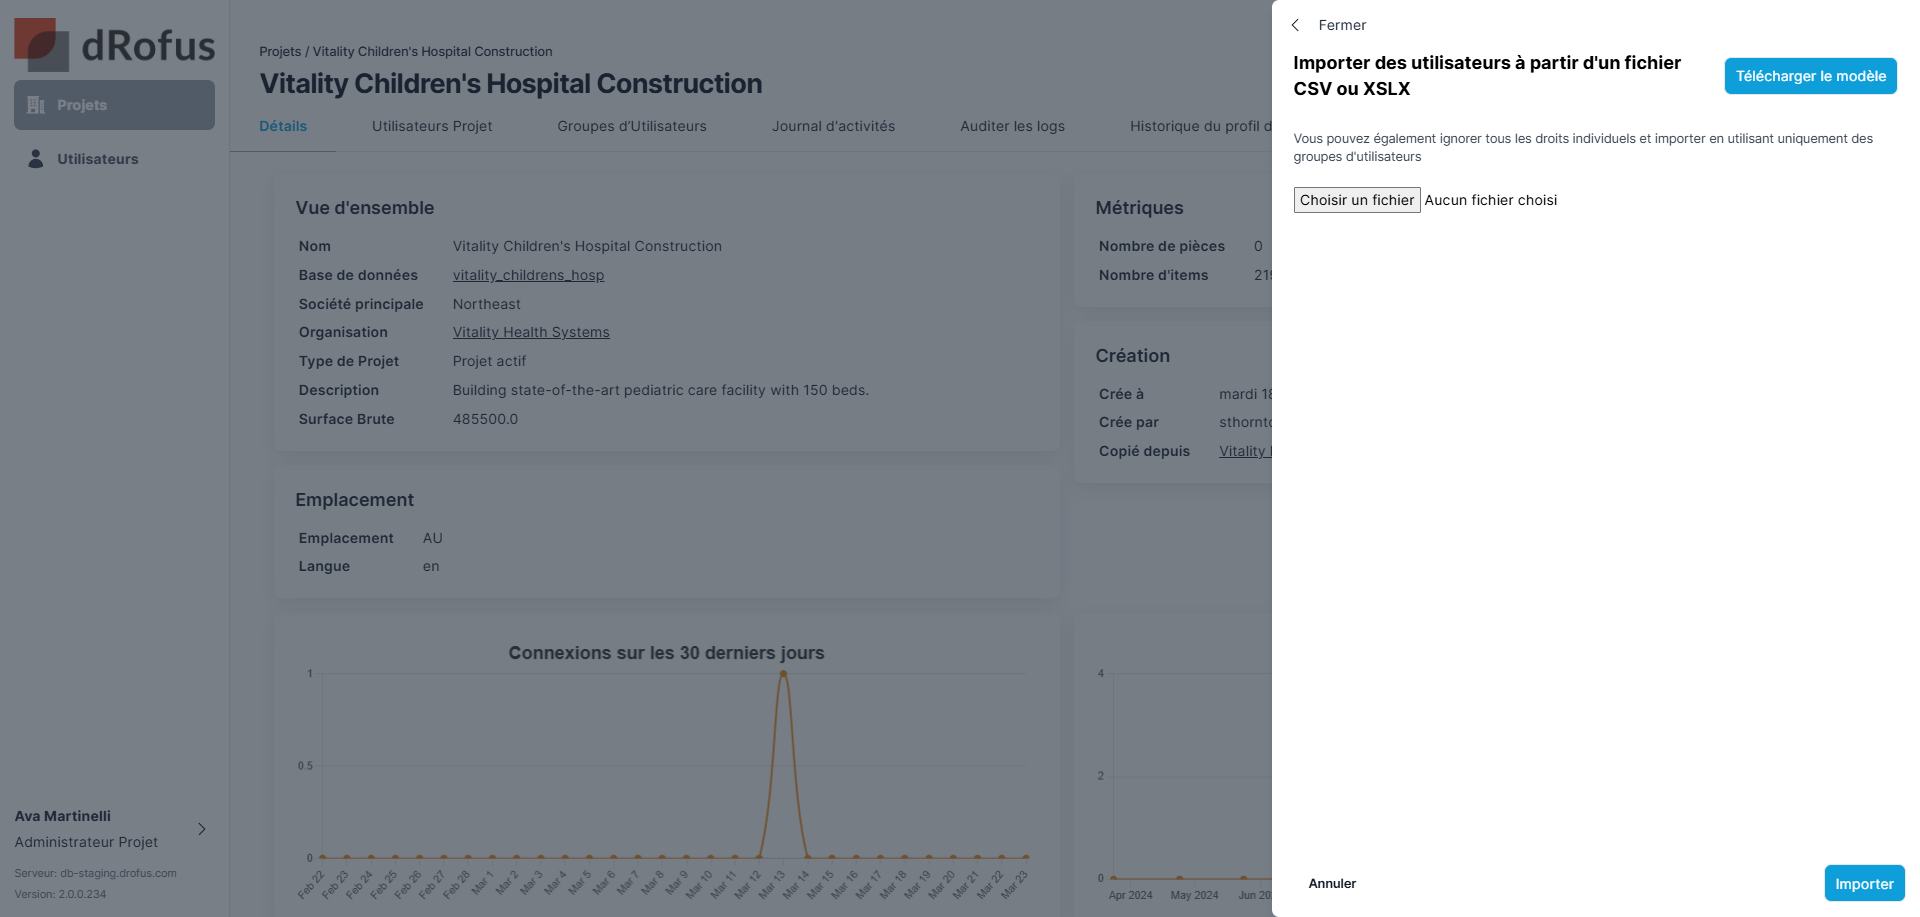Go to the Journal d'activités tab
Screen dimensions: 1920x917
point(833,126)
